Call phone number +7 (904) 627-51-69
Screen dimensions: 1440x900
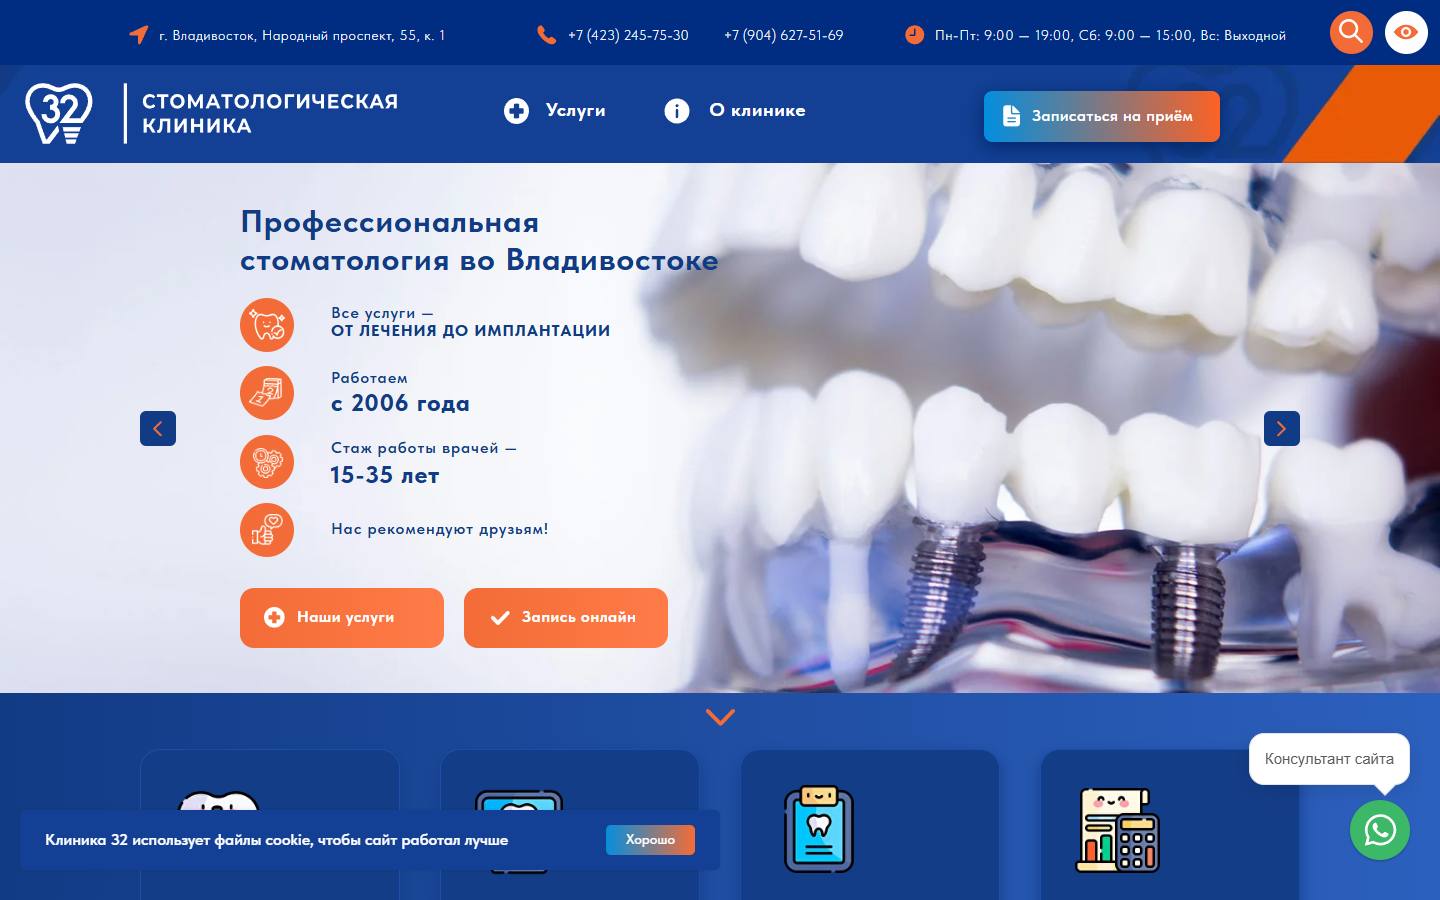click(784, 35)
